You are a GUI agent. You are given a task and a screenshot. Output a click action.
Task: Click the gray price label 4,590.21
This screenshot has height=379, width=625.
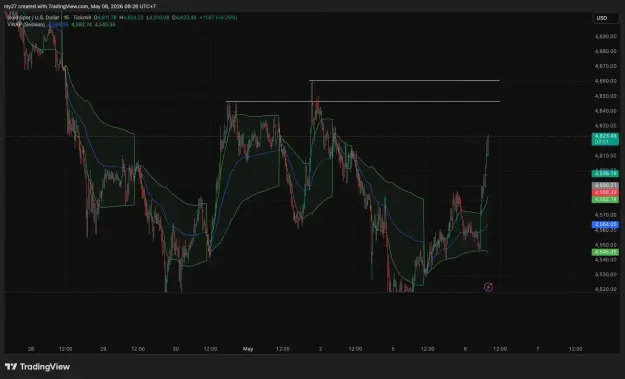click(605, 185)
